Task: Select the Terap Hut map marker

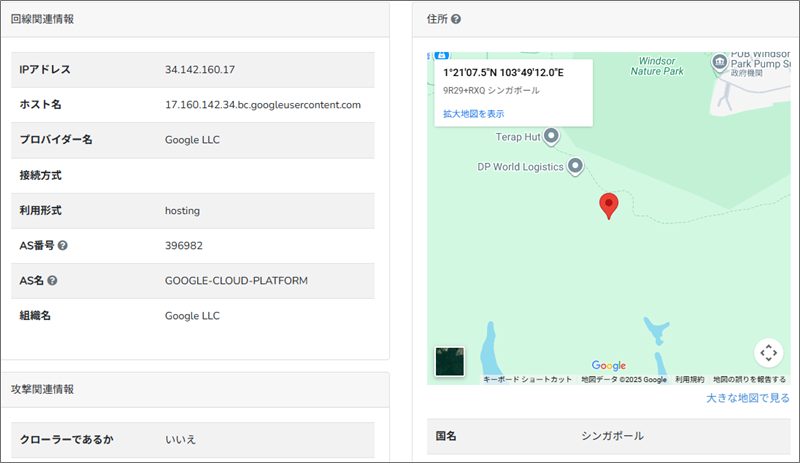Action: pos(550,136)
